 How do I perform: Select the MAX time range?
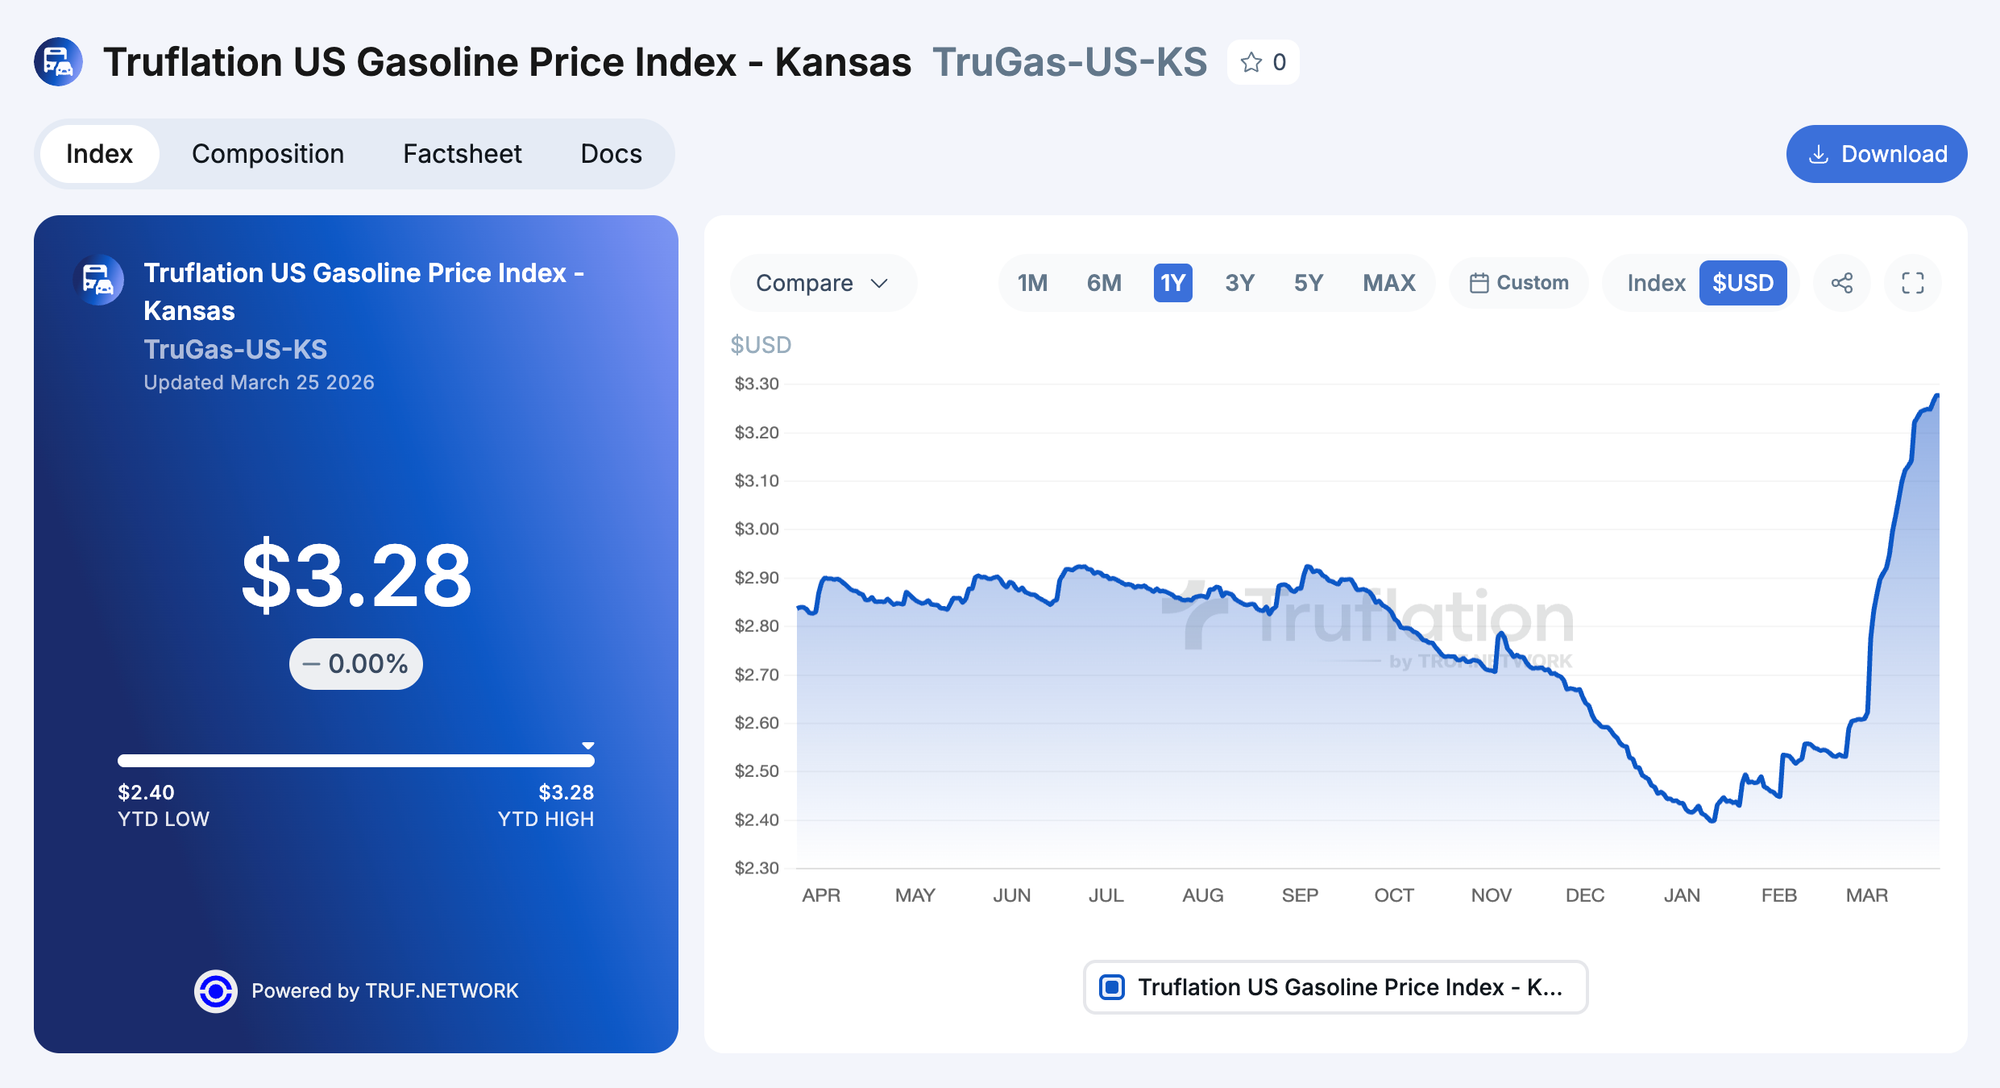(1388, 283)
